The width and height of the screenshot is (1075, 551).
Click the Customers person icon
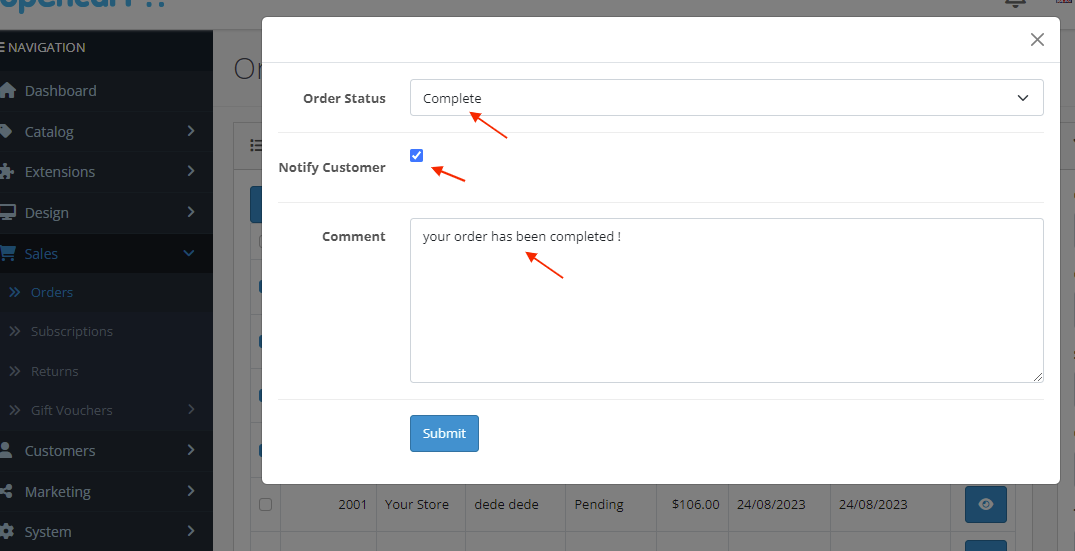coord(7,451)
